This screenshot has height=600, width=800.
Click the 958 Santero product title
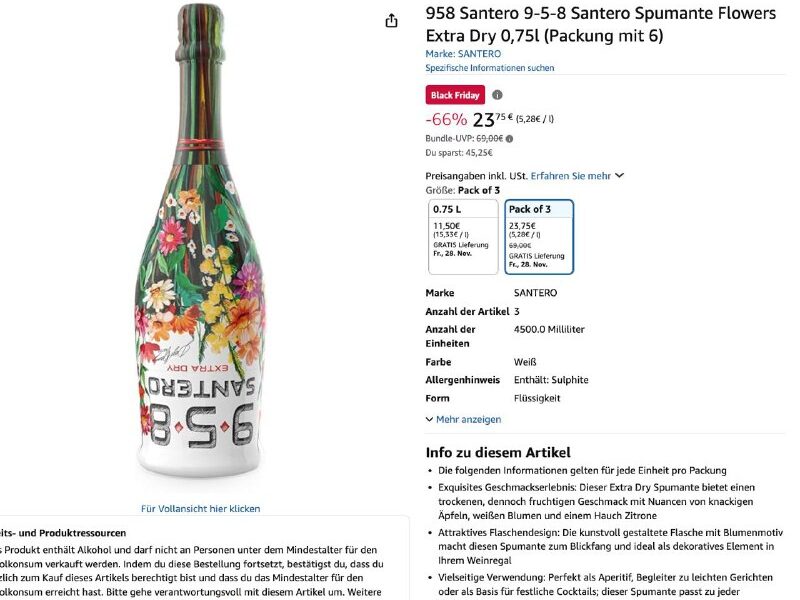[x=600, y=24]
